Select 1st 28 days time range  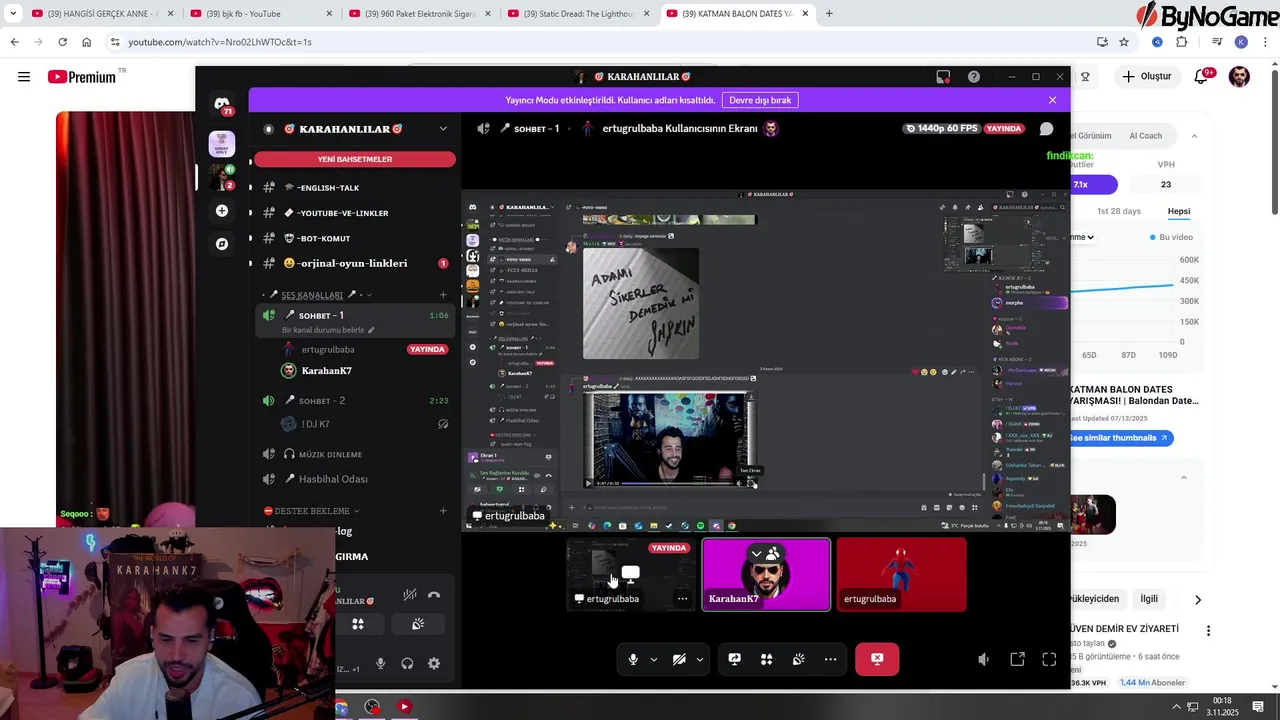click(x=1119, y=211)
